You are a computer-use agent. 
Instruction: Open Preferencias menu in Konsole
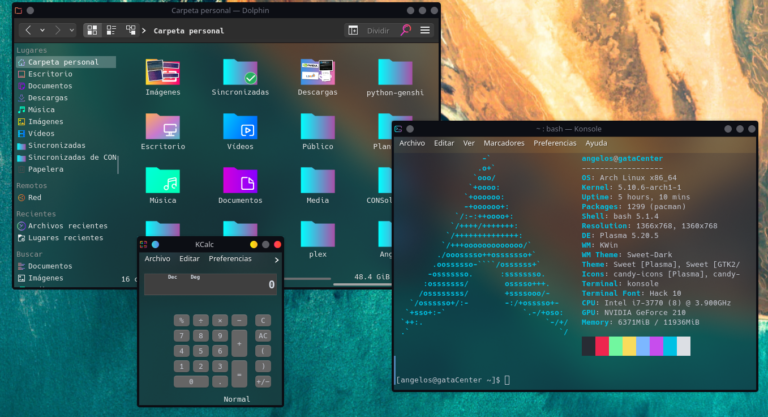554,143
